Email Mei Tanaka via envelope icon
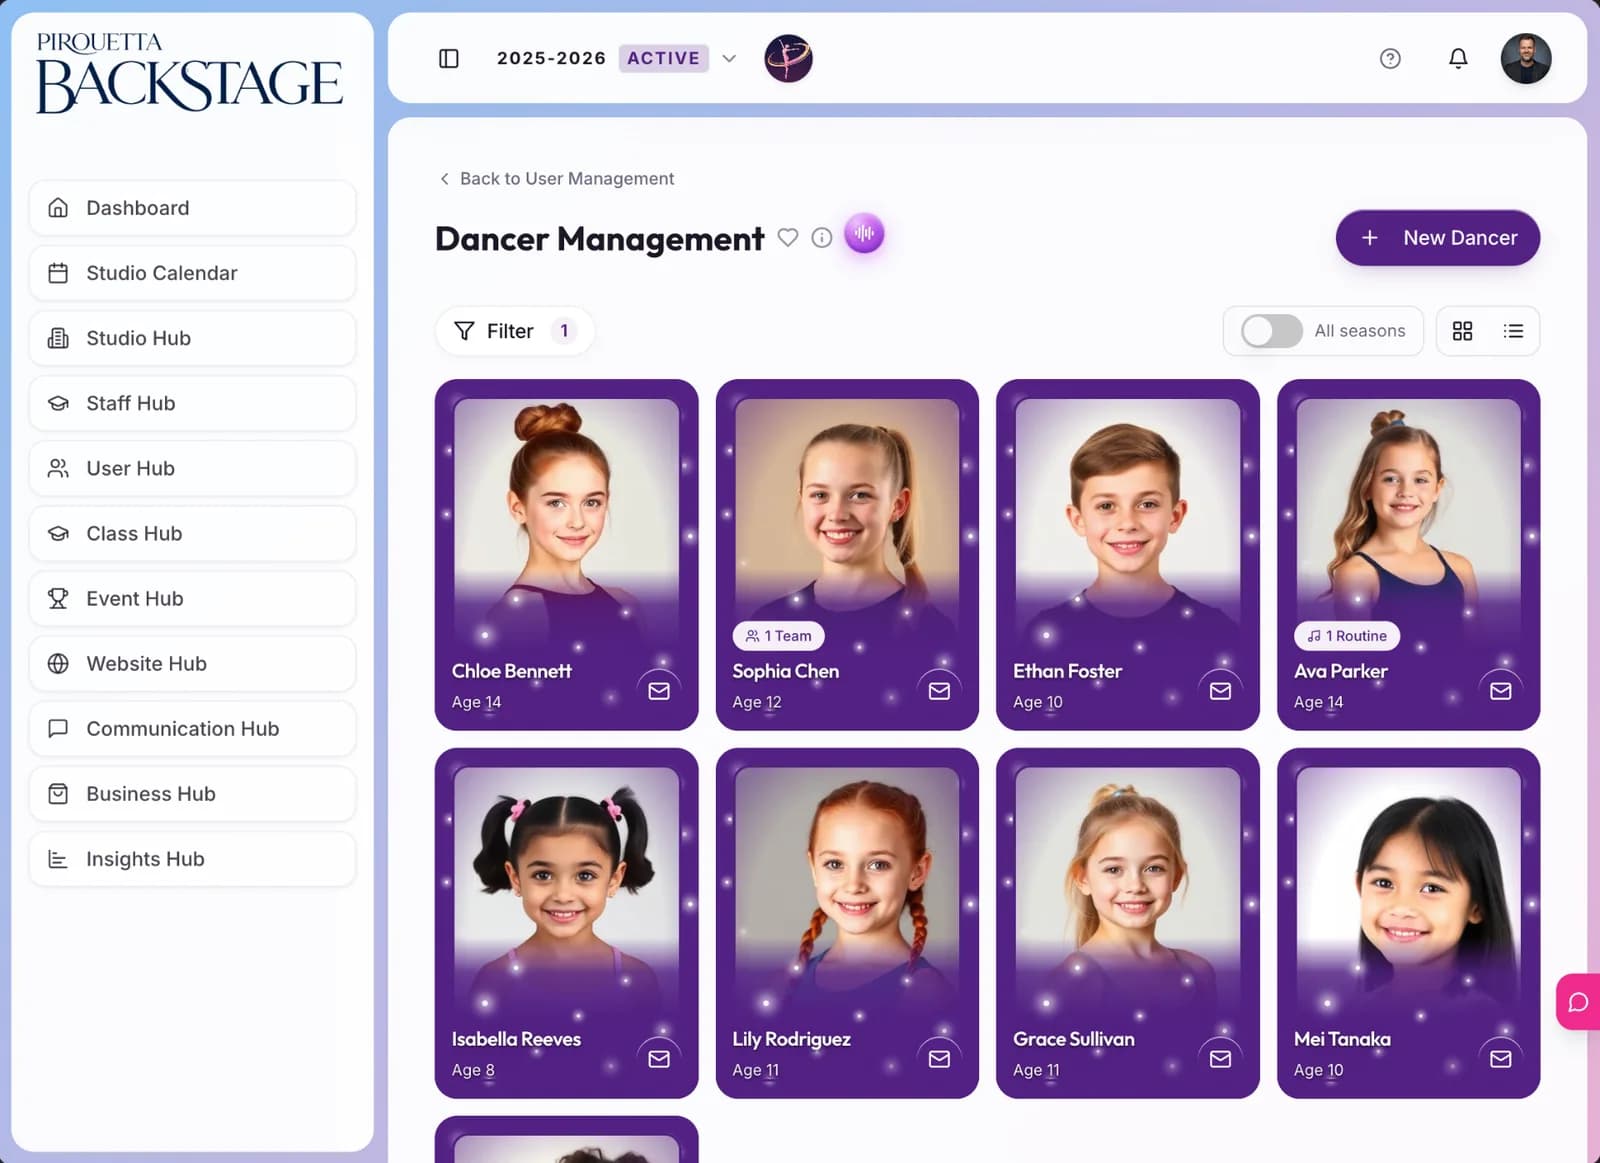The width and height of the screenshot is (1600, 1163). click(x=1501, y=1059)
